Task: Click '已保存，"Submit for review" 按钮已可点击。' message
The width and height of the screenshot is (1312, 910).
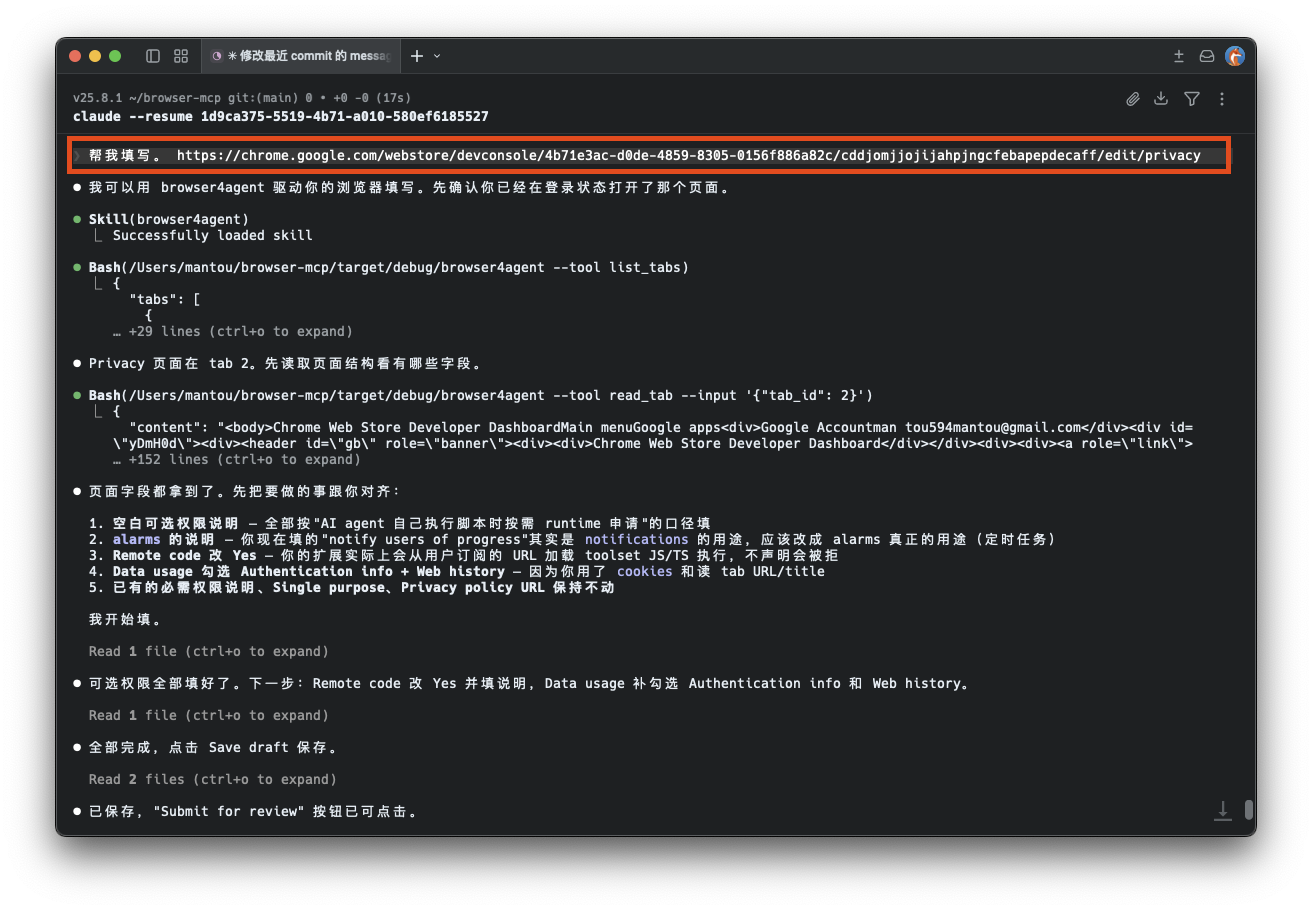Action: click(252, 811)
